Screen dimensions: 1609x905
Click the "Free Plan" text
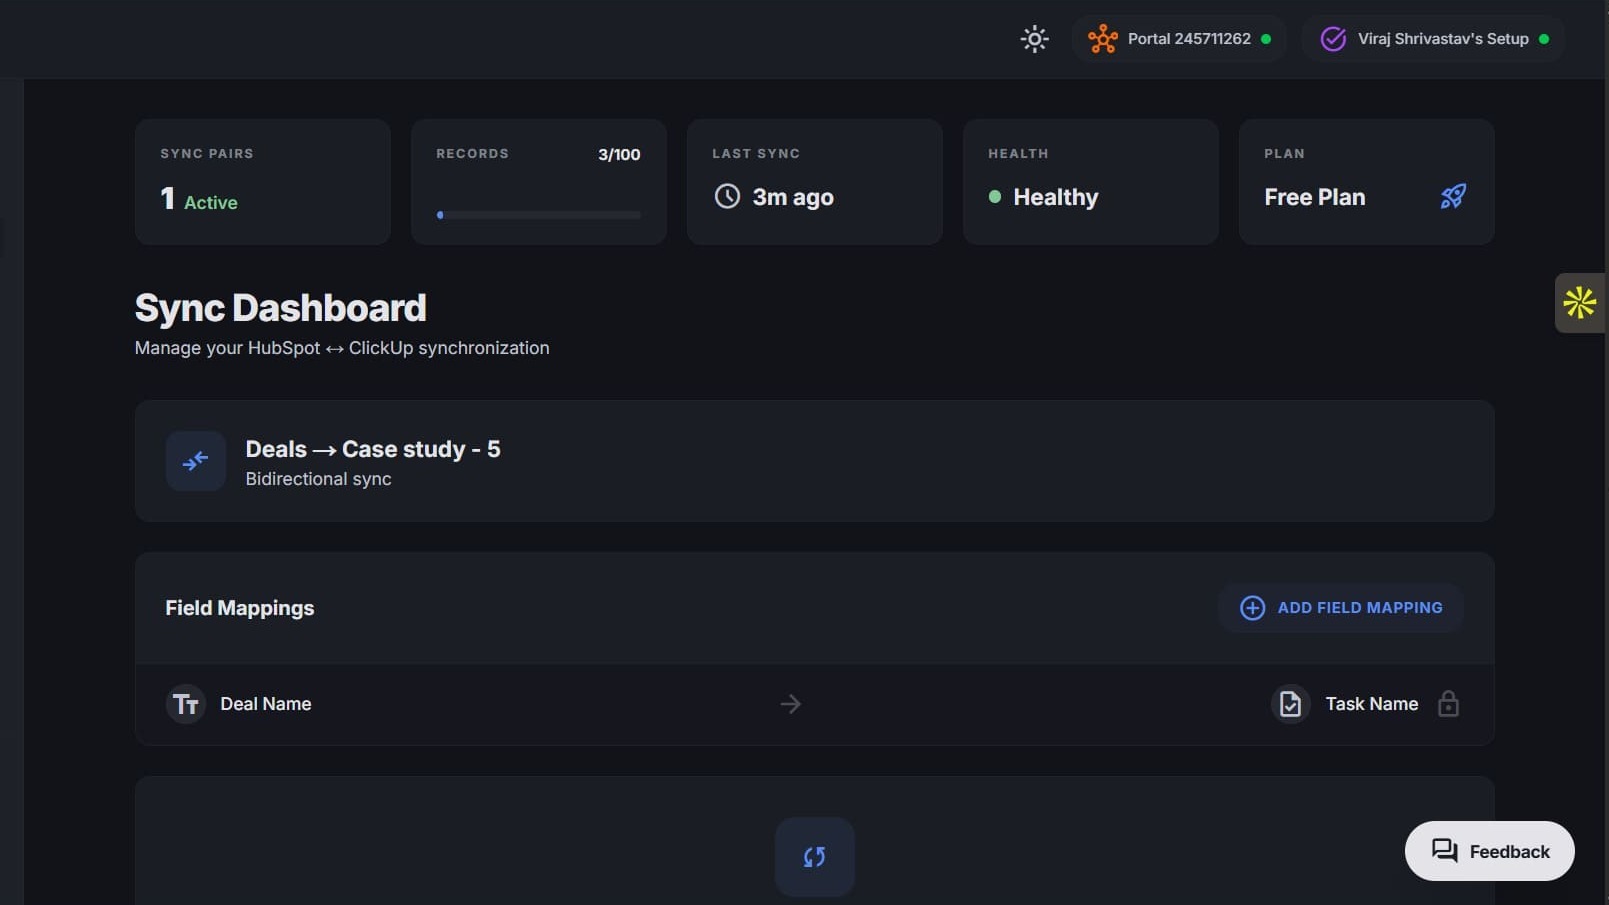tap(1314, 197)
